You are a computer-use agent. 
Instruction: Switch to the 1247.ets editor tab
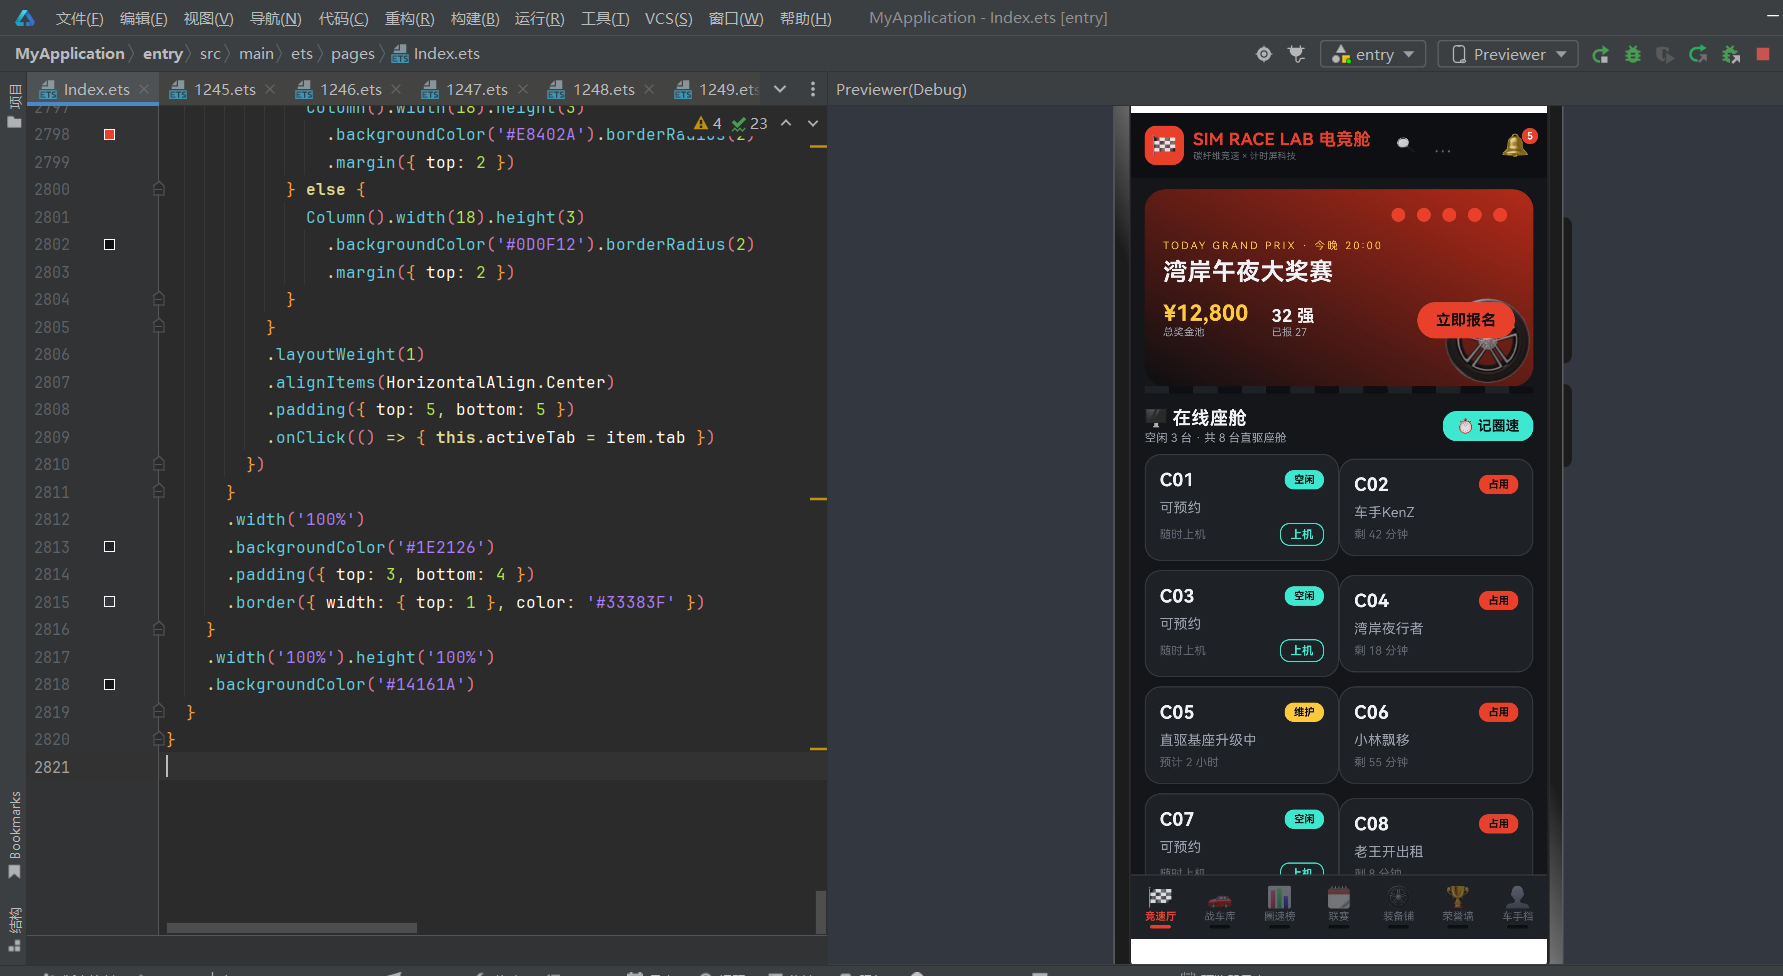[x=477, y=89]
